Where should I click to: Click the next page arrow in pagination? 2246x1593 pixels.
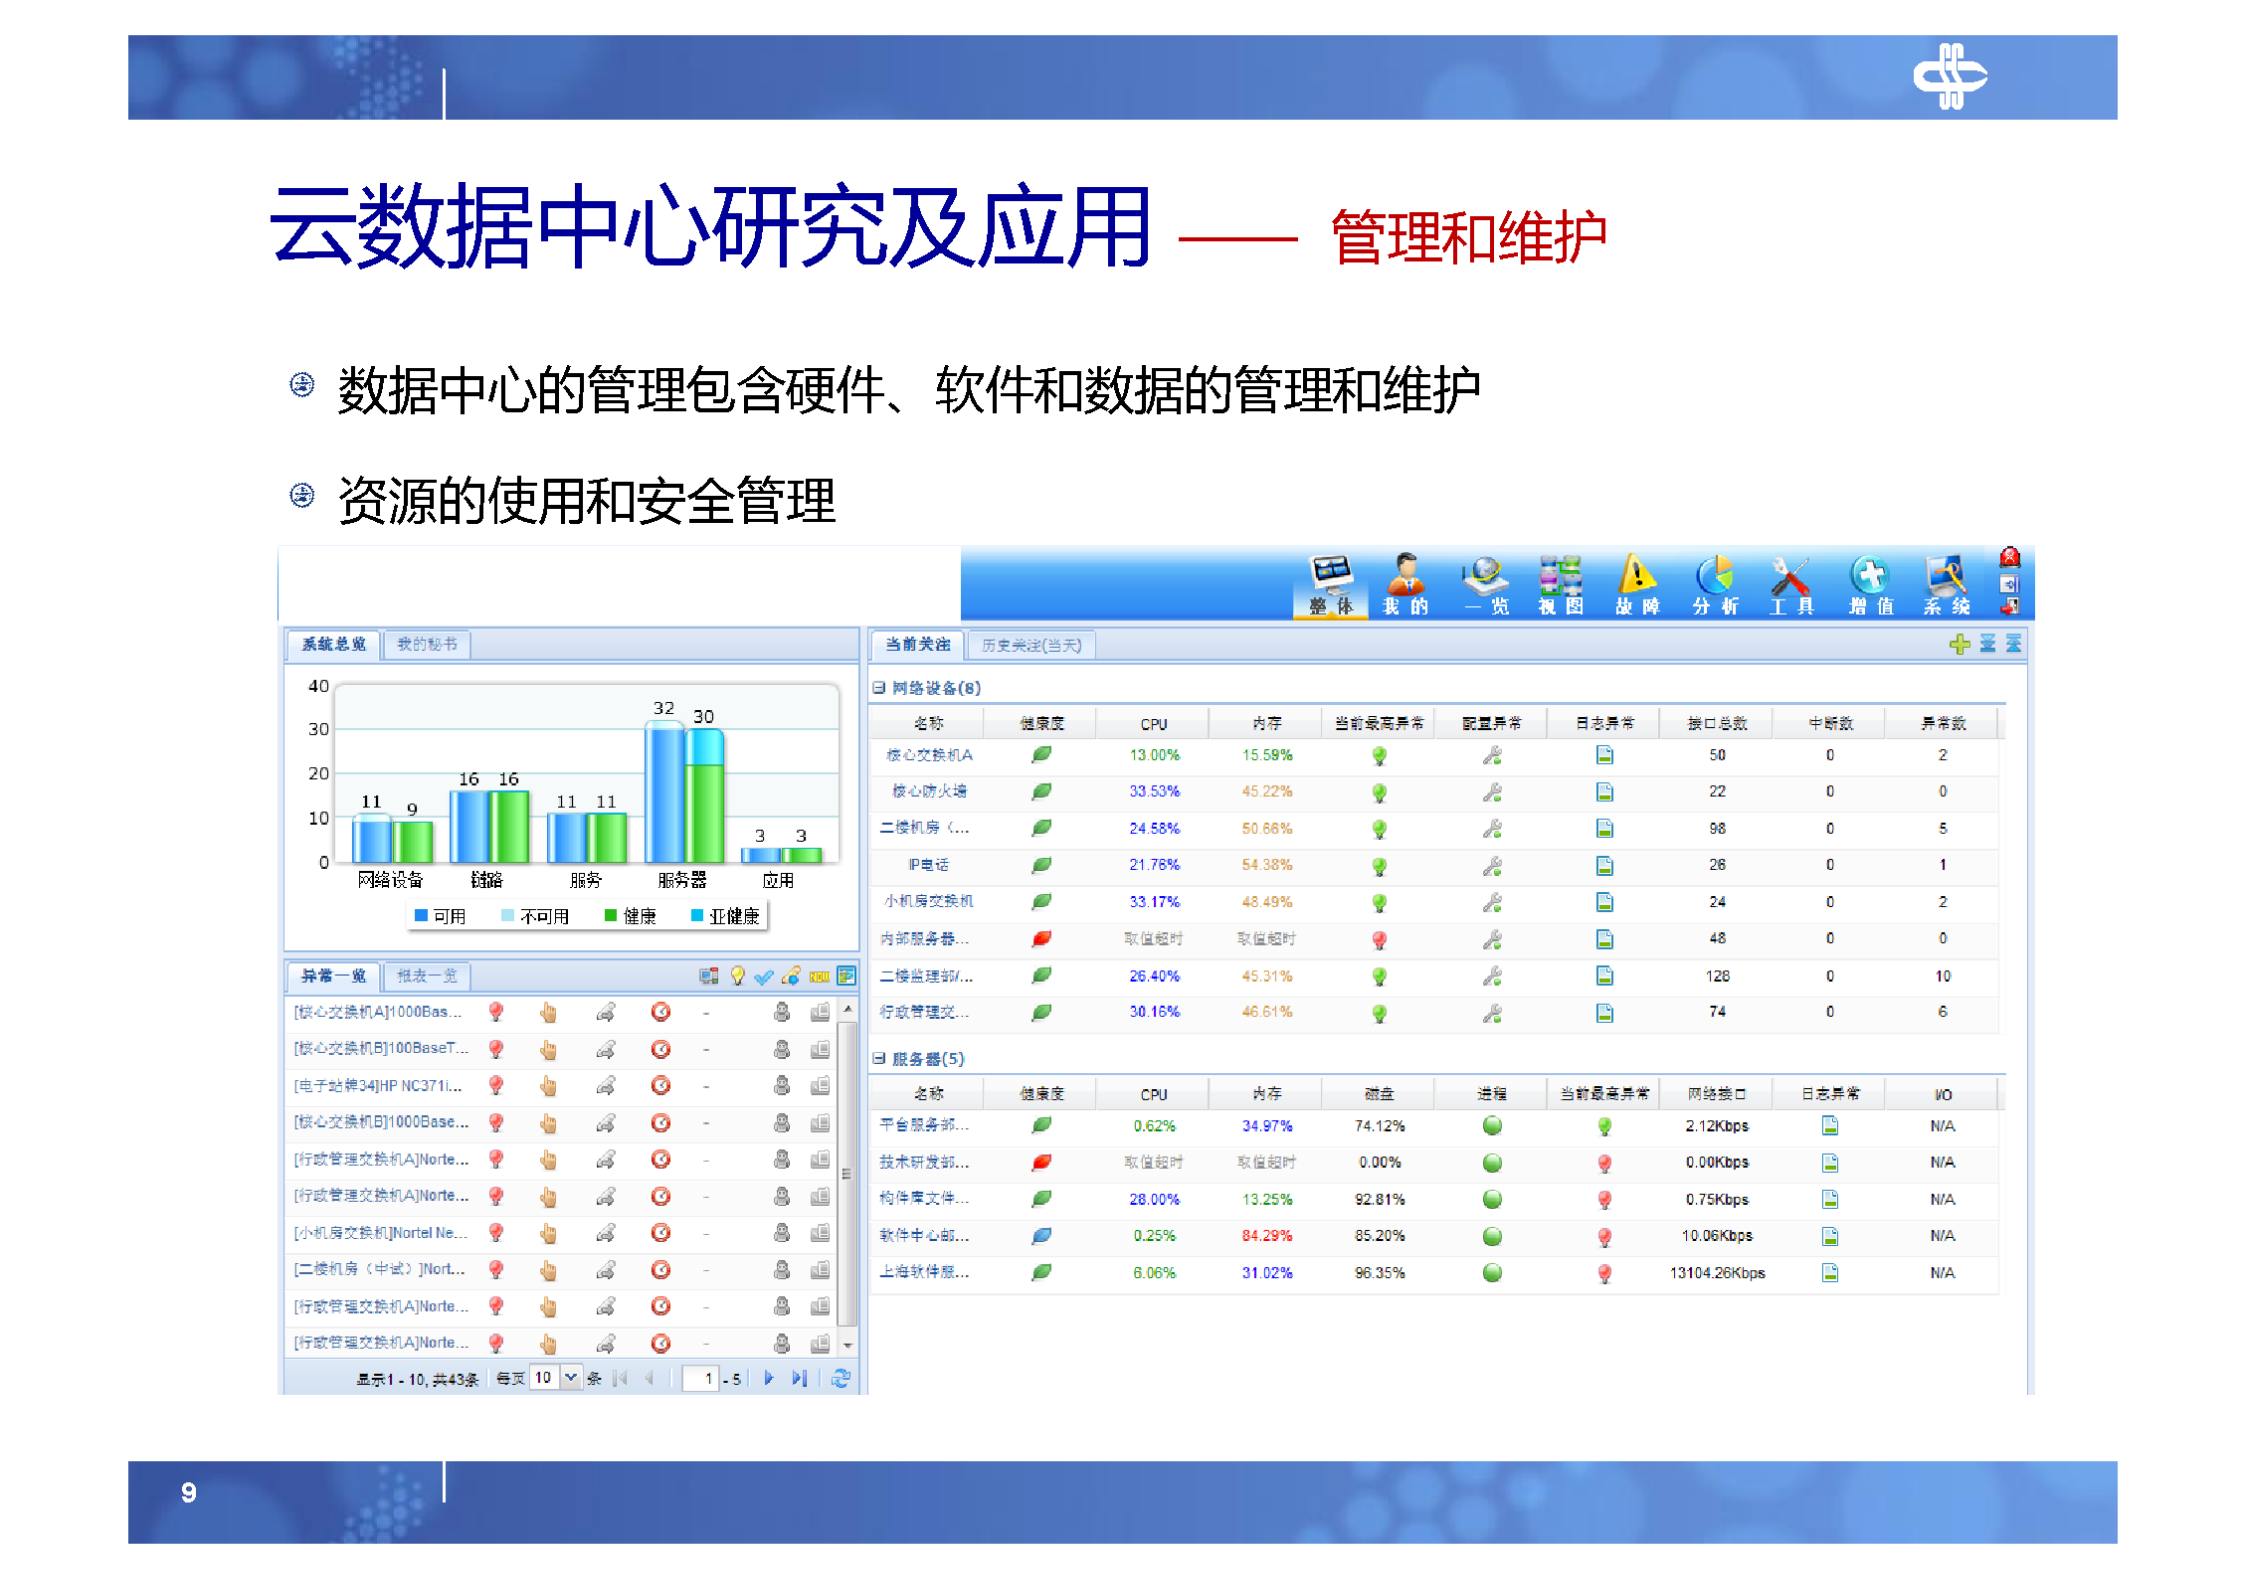coord(769,1377)
